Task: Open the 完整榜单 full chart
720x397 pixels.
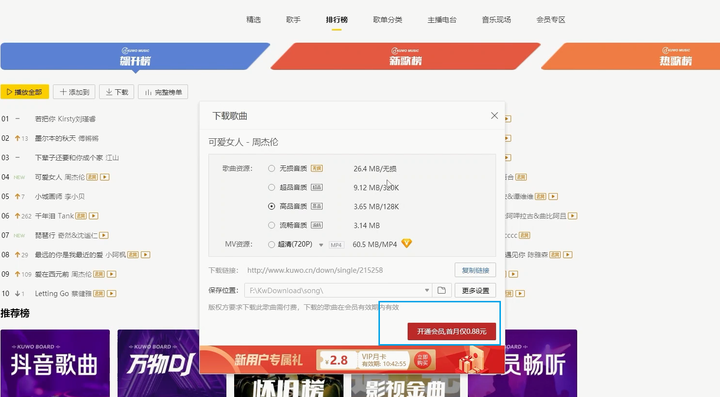Action: (163, 92)
